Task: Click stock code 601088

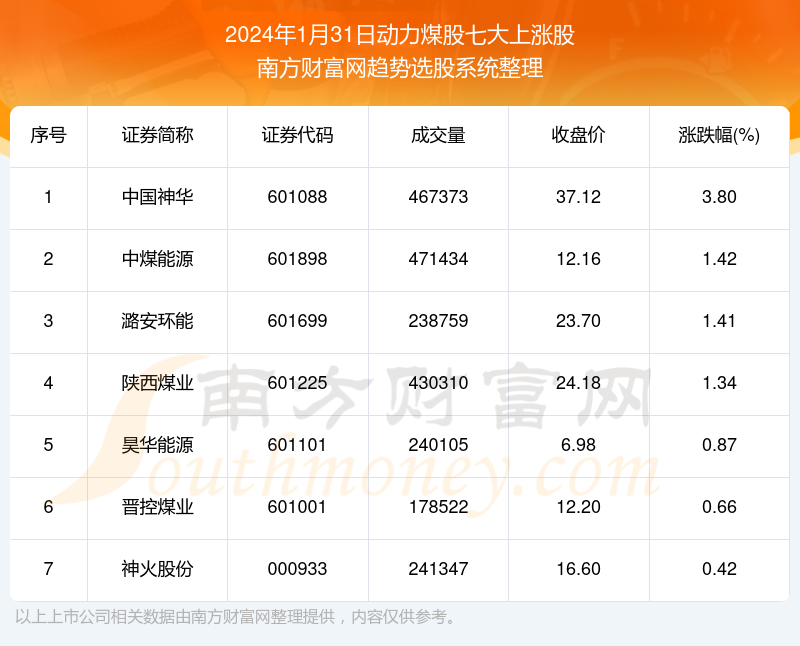Action: coord(297,197)
